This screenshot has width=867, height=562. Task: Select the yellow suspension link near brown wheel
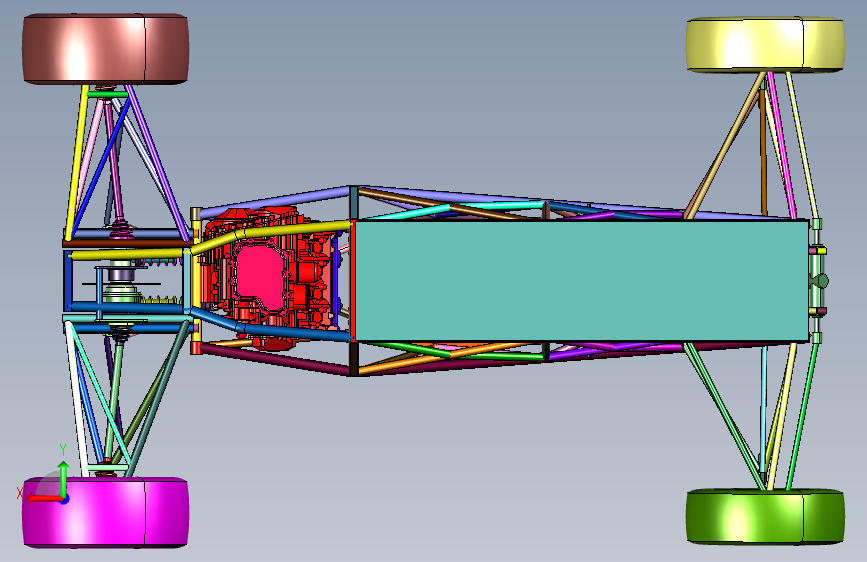(77, 162)
